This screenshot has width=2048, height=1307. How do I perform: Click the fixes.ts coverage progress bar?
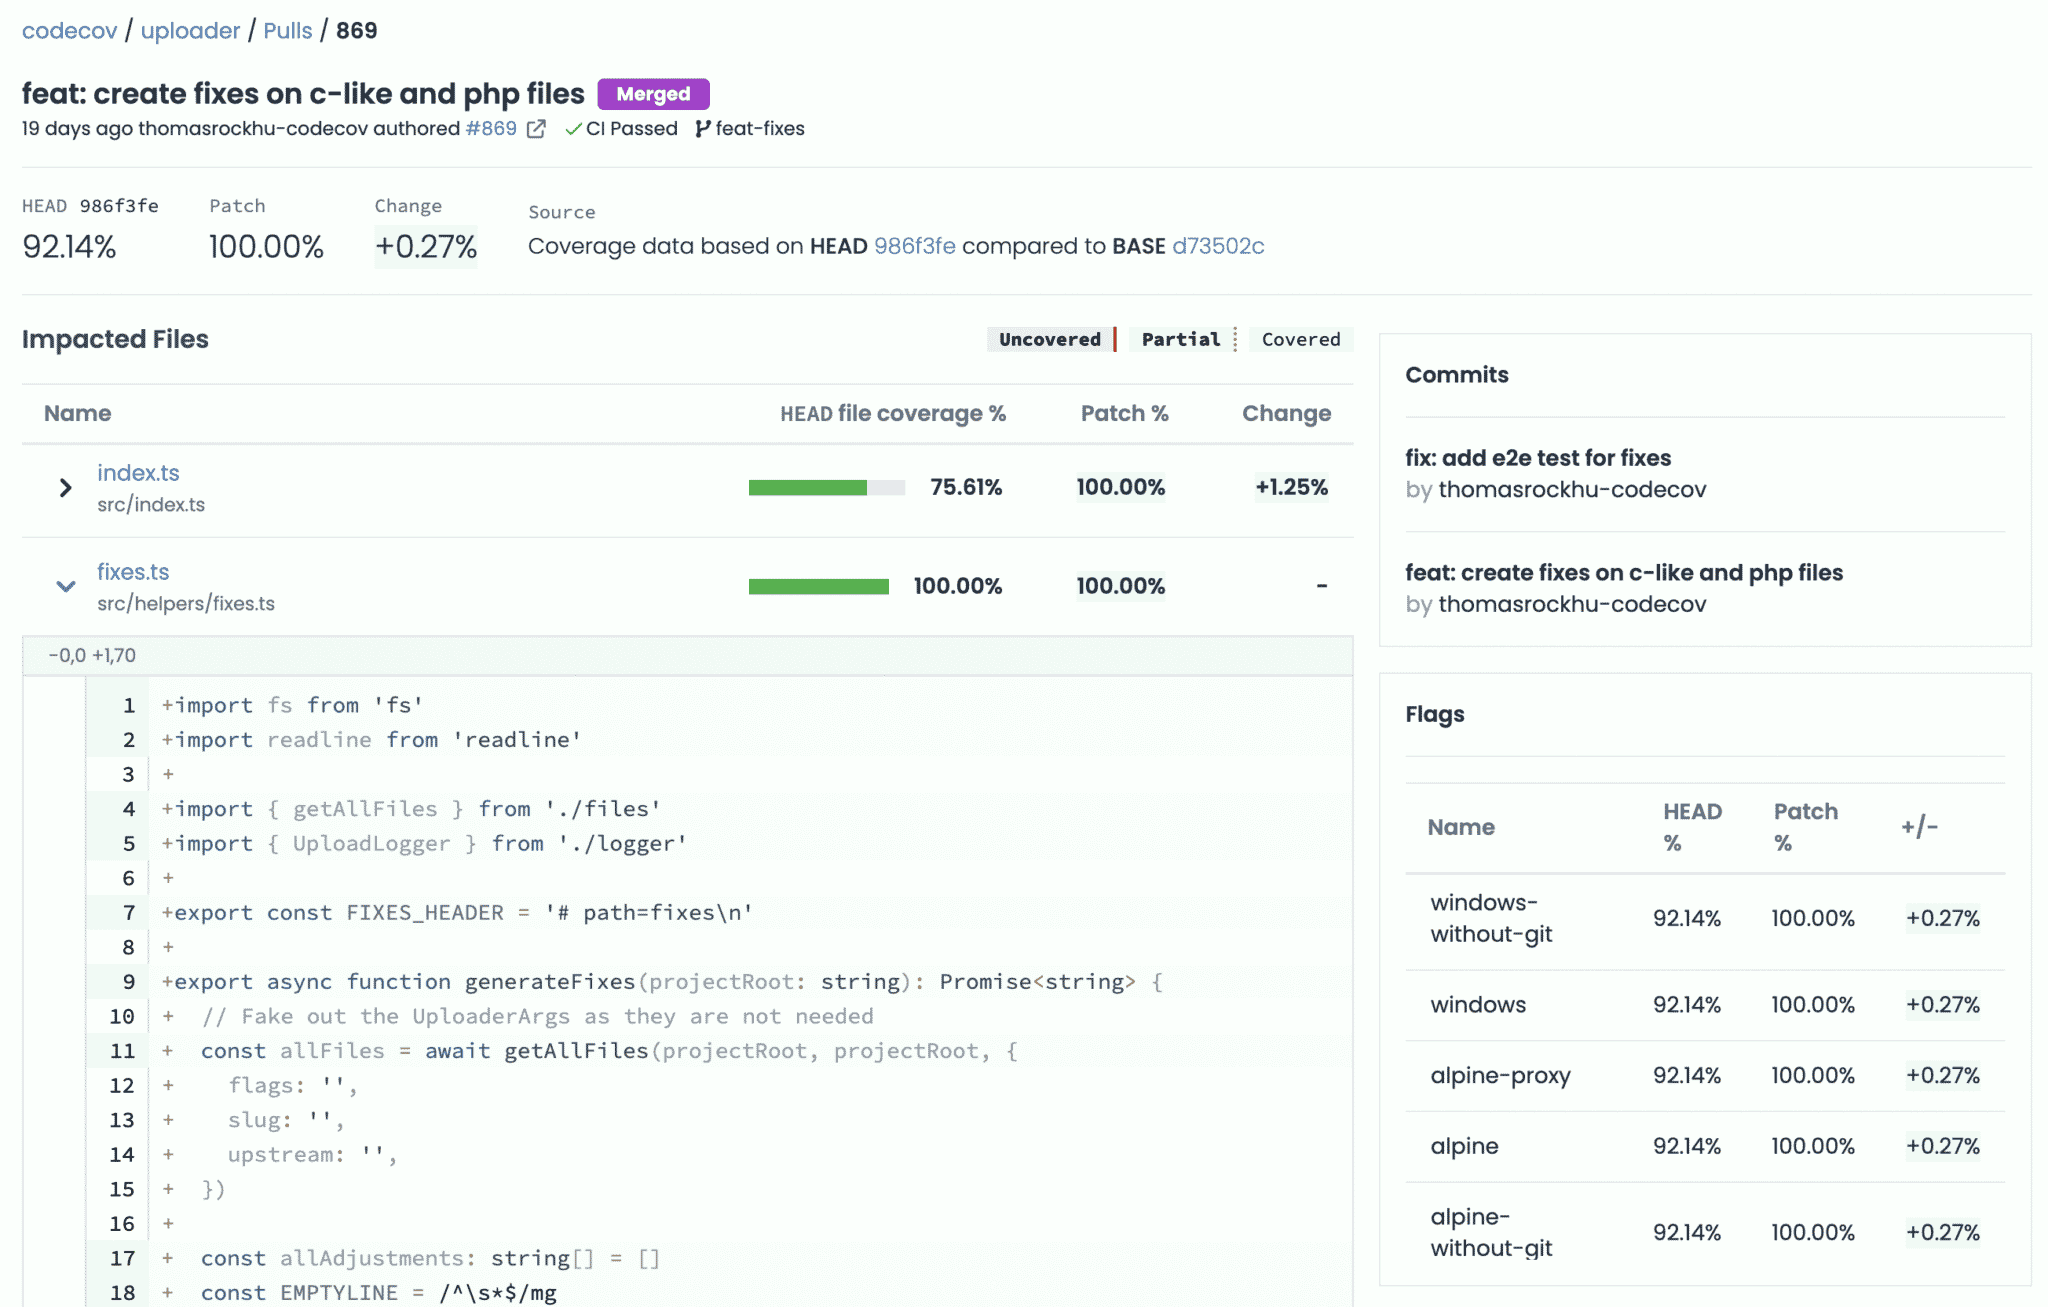[818, 586]
